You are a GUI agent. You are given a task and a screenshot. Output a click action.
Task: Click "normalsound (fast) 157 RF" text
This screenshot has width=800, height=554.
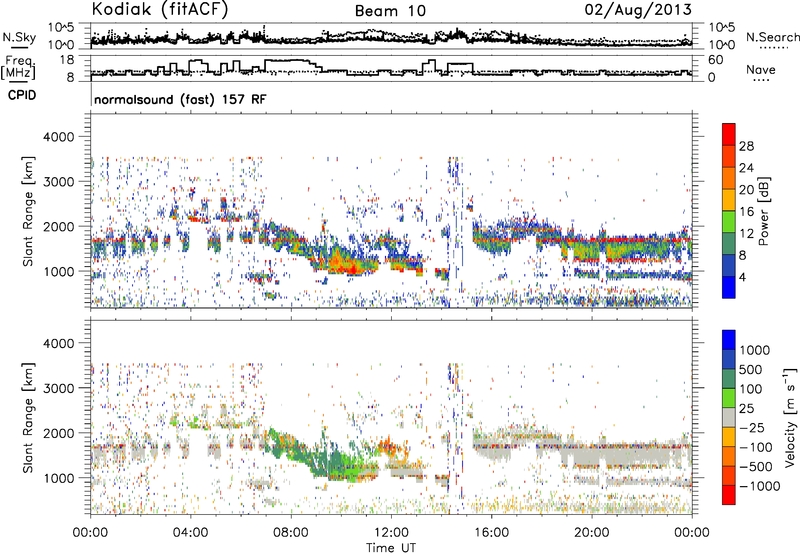click(x=180, y=99)
